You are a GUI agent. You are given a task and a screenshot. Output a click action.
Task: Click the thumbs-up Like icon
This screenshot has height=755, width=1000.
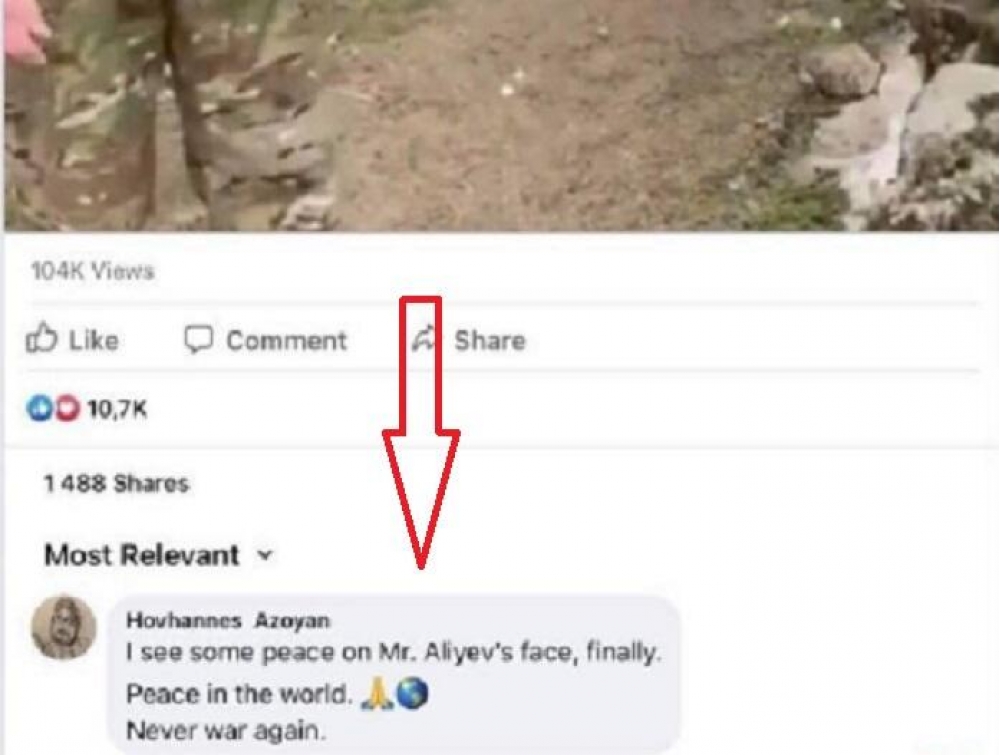(x=41, y=340)
